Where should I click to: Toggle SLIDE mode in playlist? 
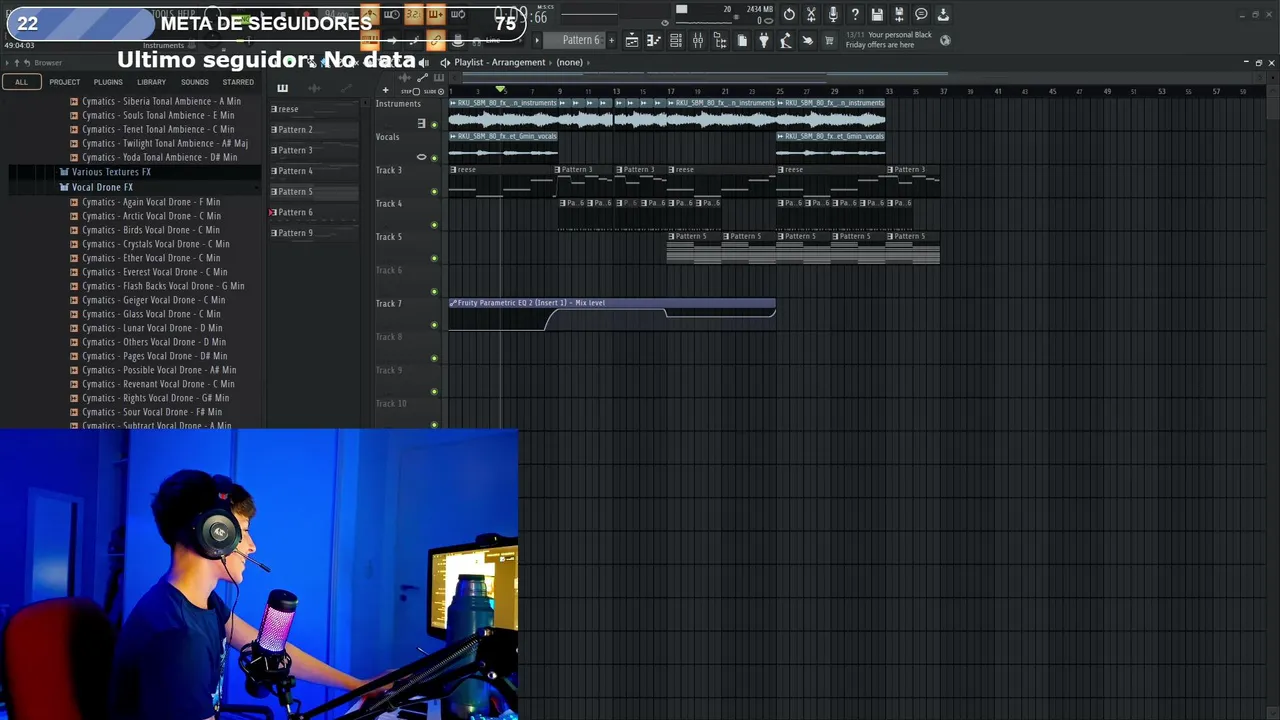click(434, 91)
